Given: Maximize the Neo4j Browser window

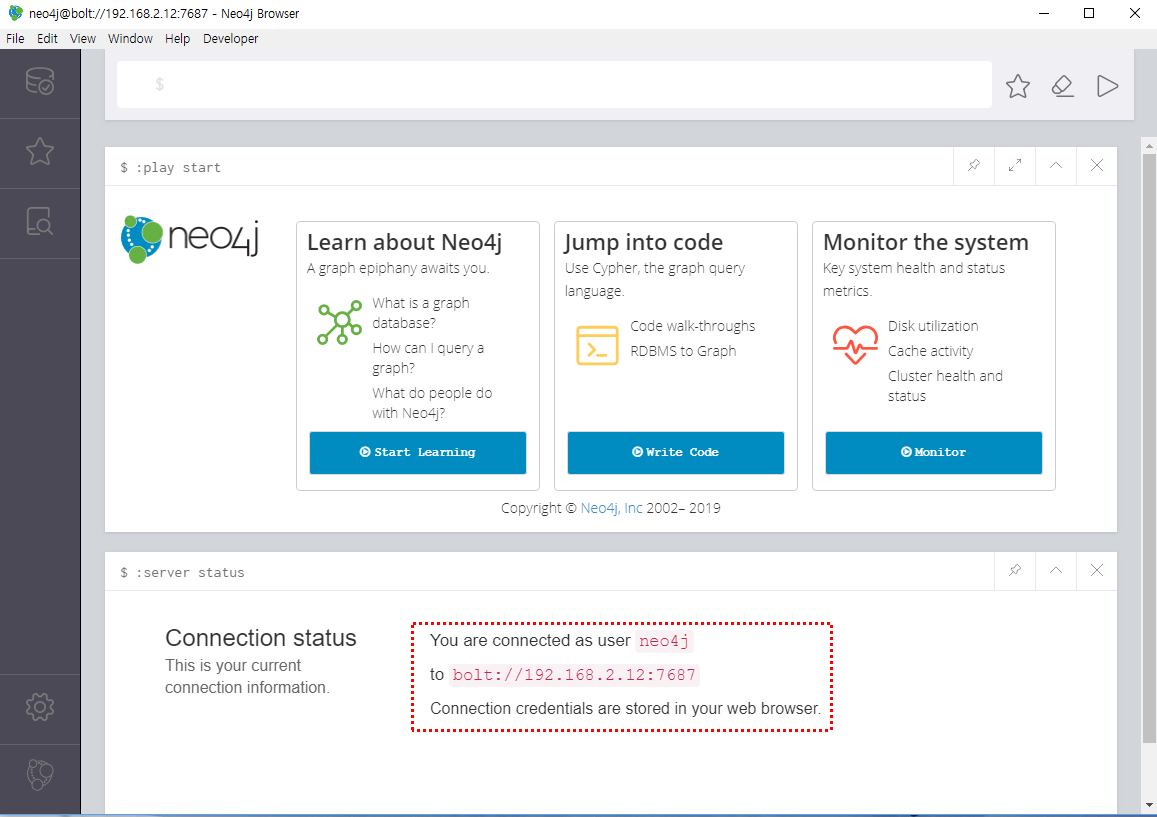Looking at the screenshot, I should pos(1089,13).
